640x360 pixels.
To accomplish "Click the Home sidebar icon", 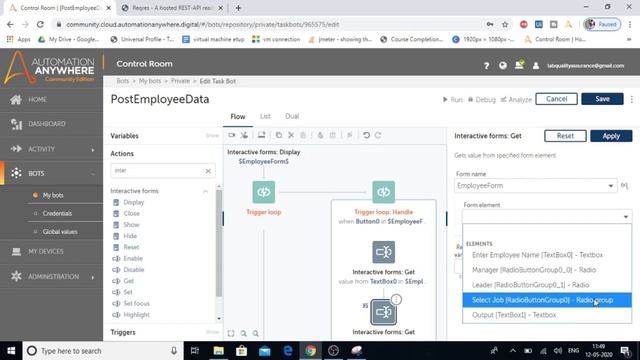I will tap(16, 100).
